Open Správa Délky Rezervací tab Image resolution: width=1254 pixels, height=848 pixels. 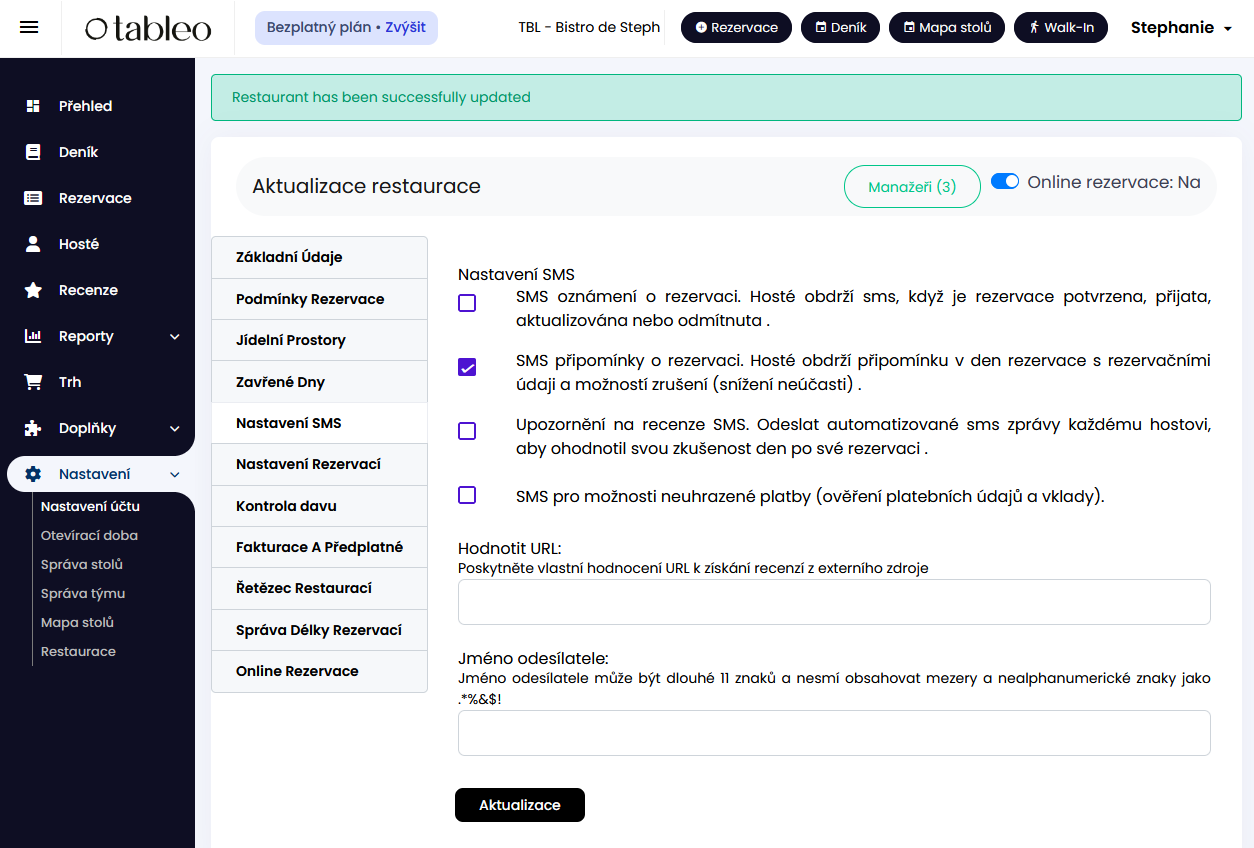[x=319, y=630]
